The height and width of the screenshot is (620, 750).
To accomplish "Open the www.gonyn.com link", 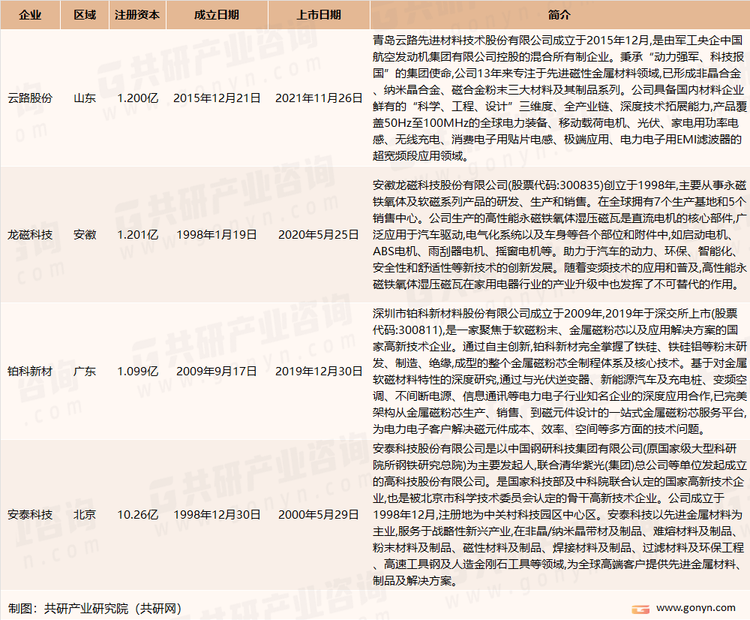I will point(695,608).
